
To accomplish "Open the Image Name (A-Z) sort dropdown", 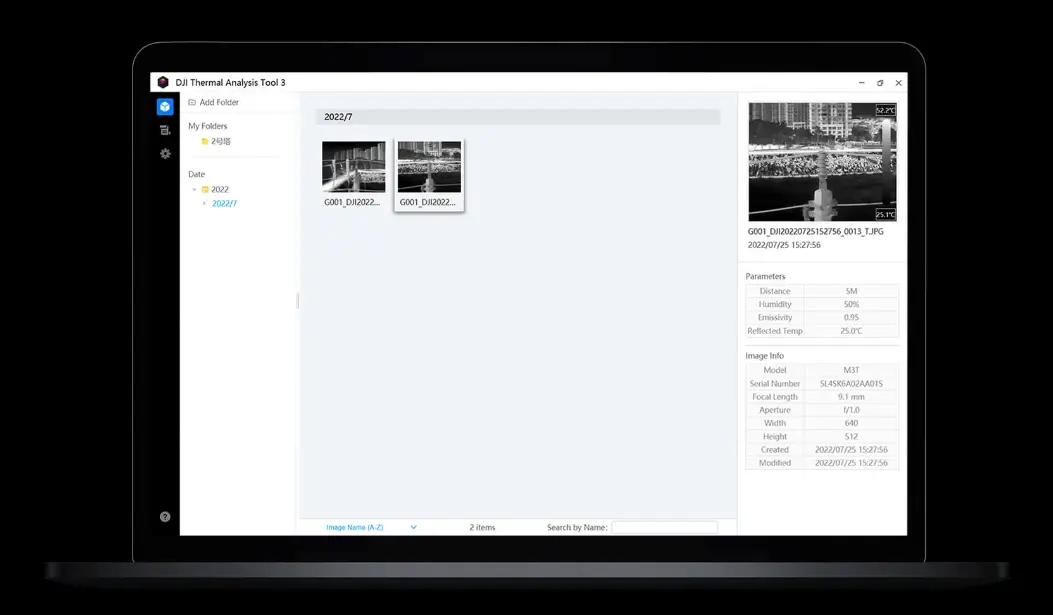I will 371,527.
